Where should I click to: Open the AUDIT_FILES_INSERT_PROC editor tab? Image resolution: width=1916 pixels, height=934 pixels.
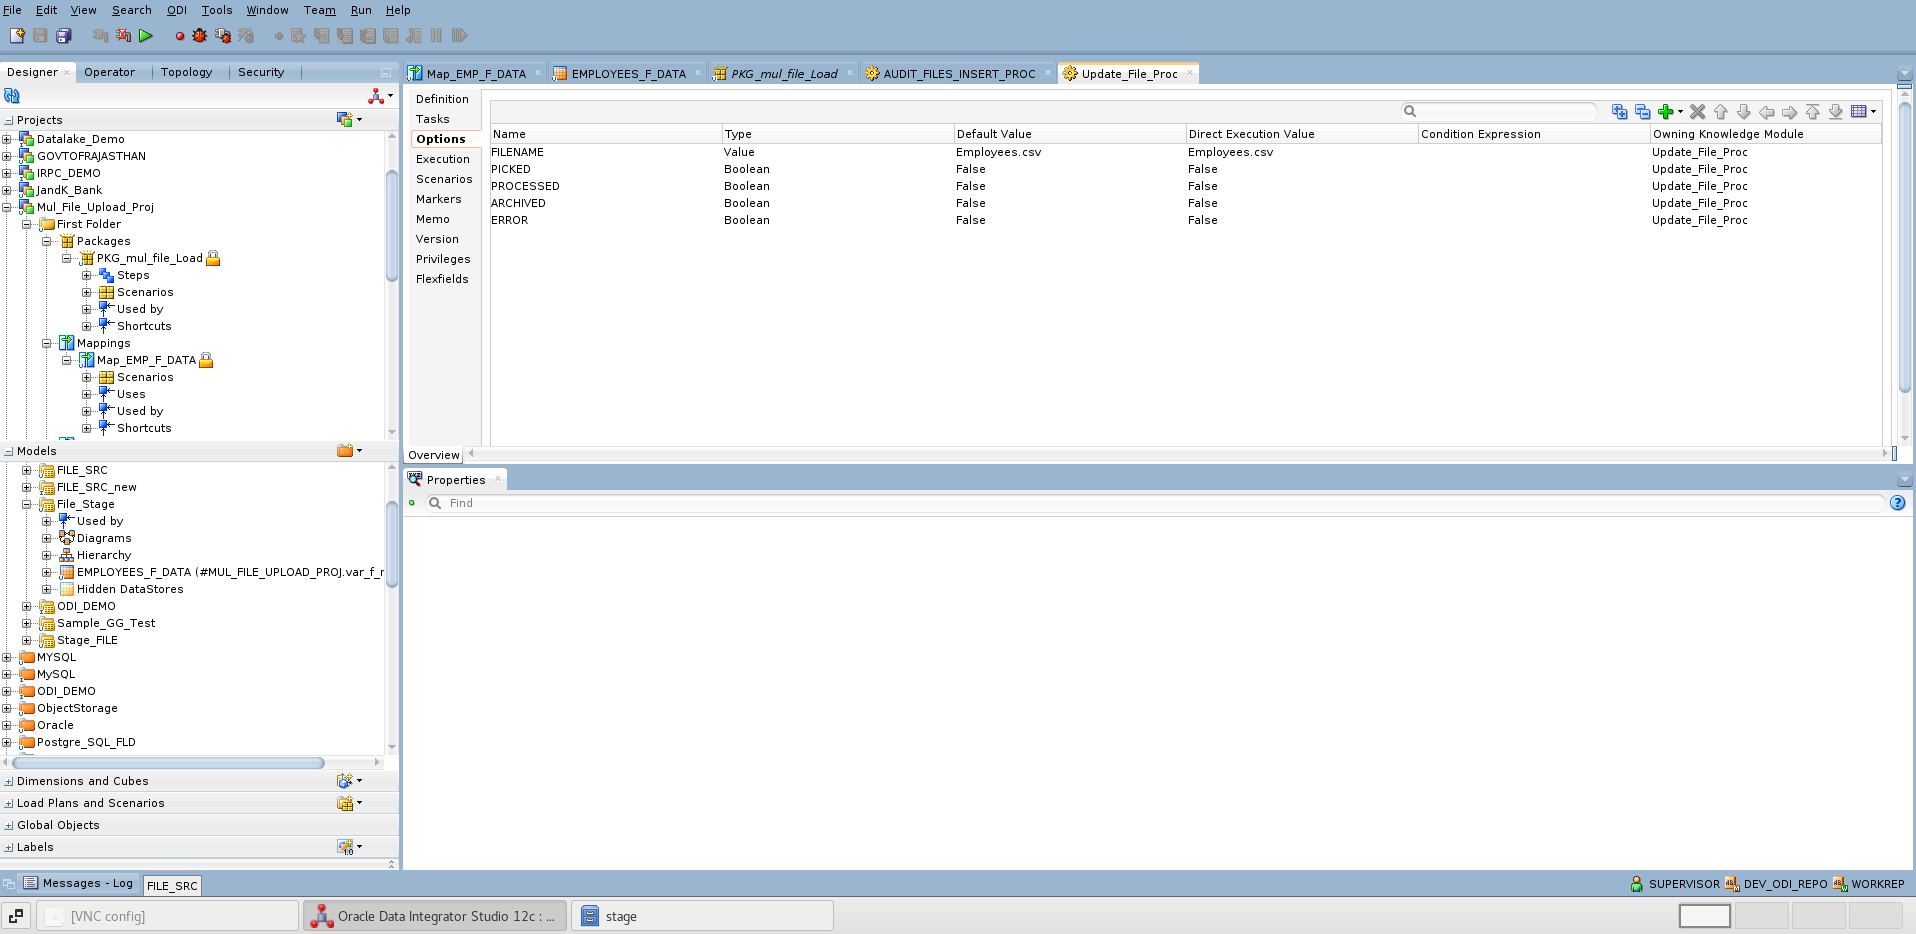[959, 74]
